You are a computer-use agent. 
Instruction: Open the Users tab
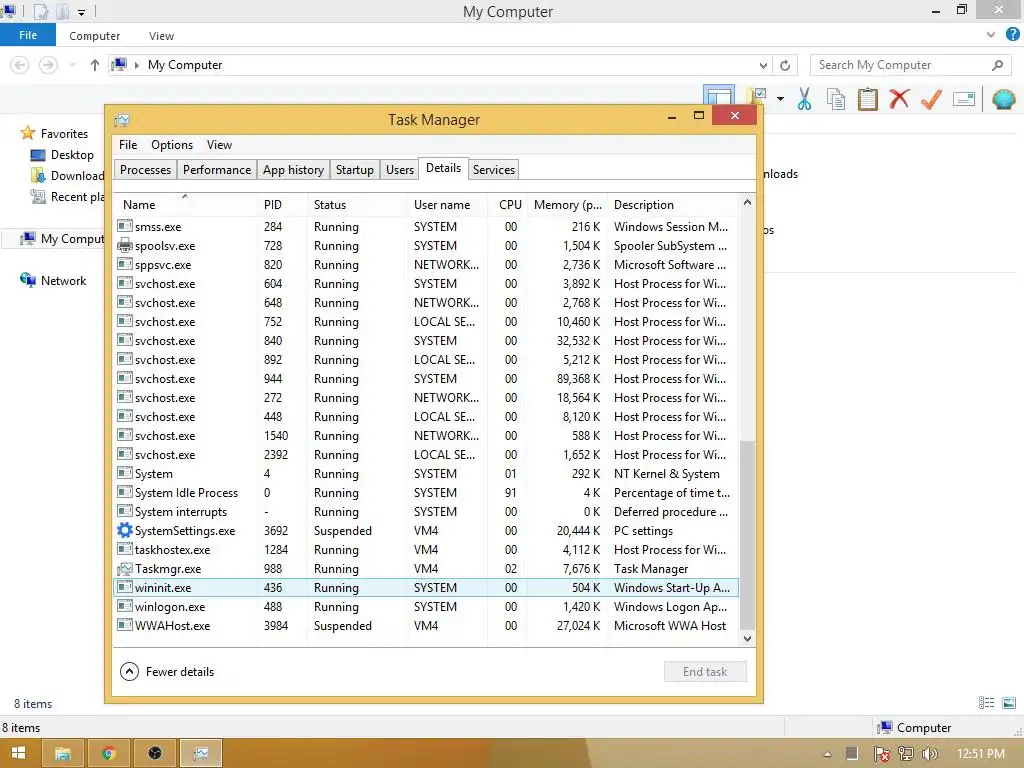coord(400,170)
